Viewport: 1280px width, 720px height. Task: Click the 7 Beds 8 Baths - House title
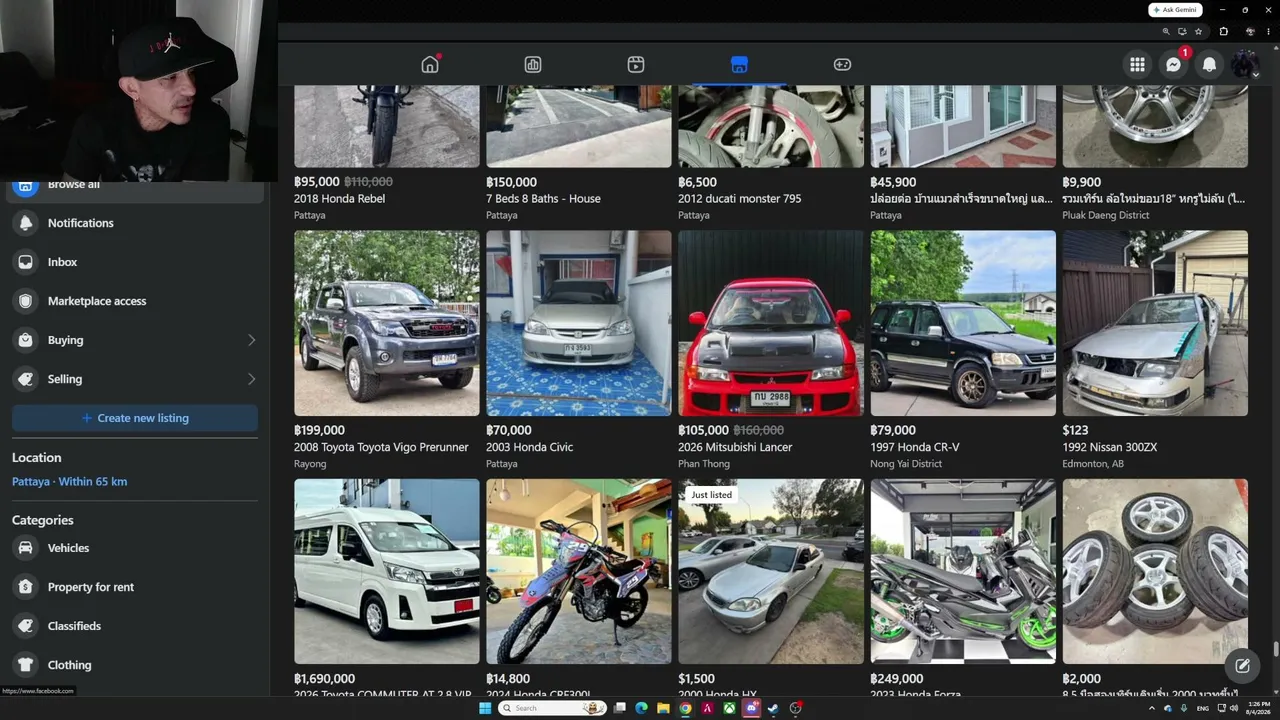(543, 199)
